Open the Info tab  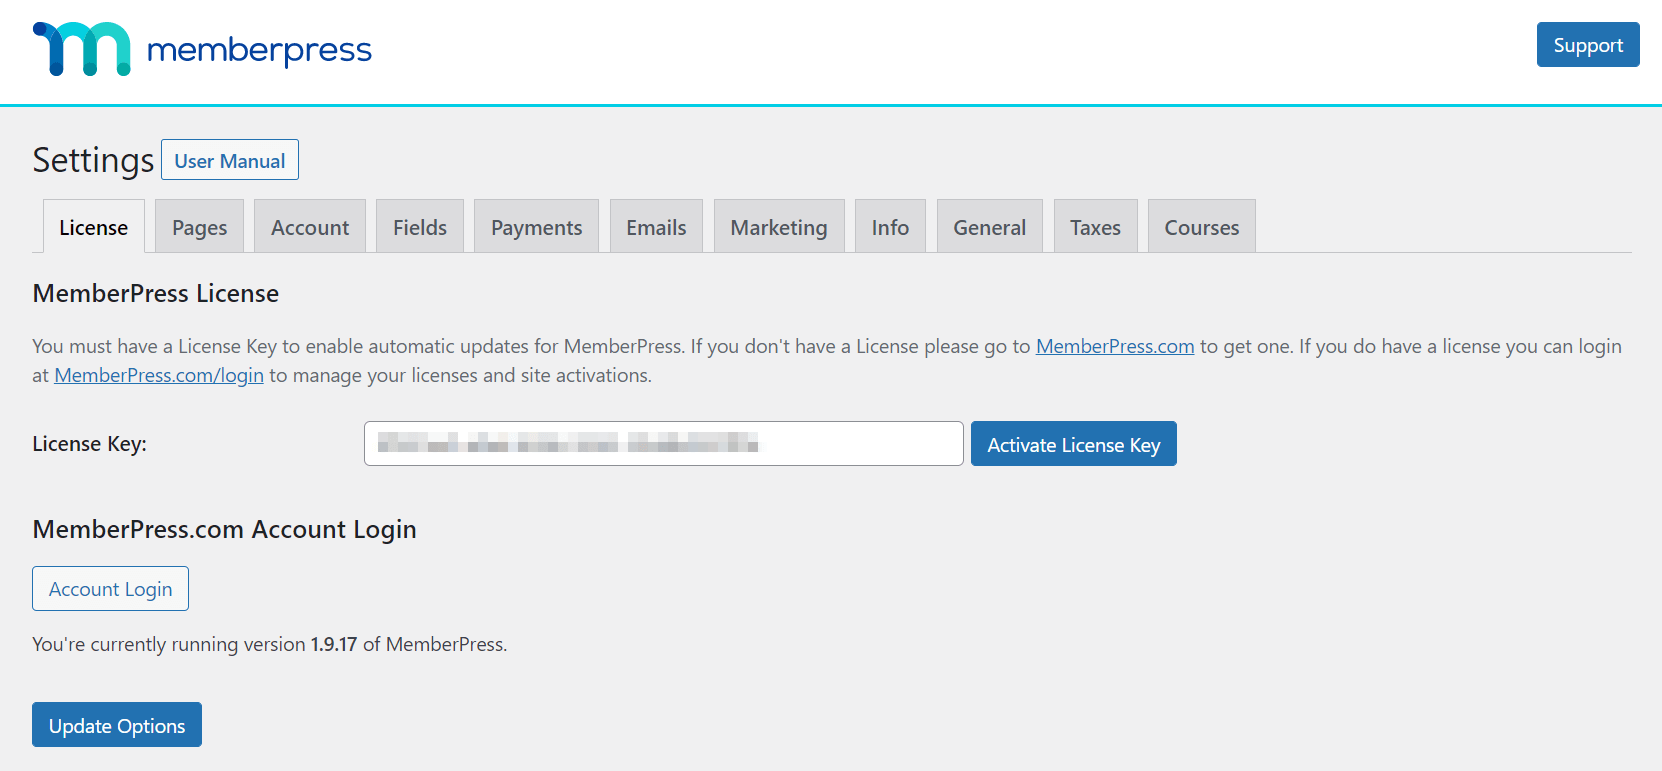pyautogui.click(x=890, y=227)
